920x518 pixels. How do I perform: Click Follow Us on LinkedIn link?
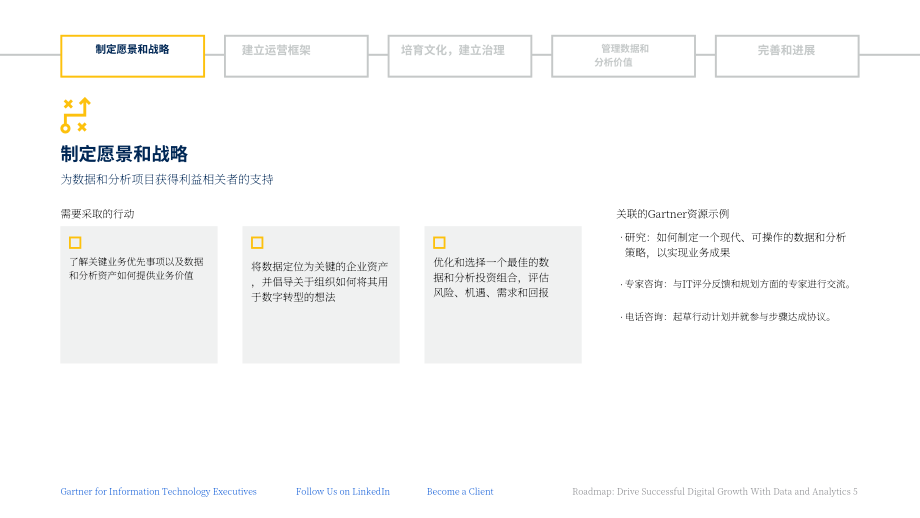pos(343,492)
